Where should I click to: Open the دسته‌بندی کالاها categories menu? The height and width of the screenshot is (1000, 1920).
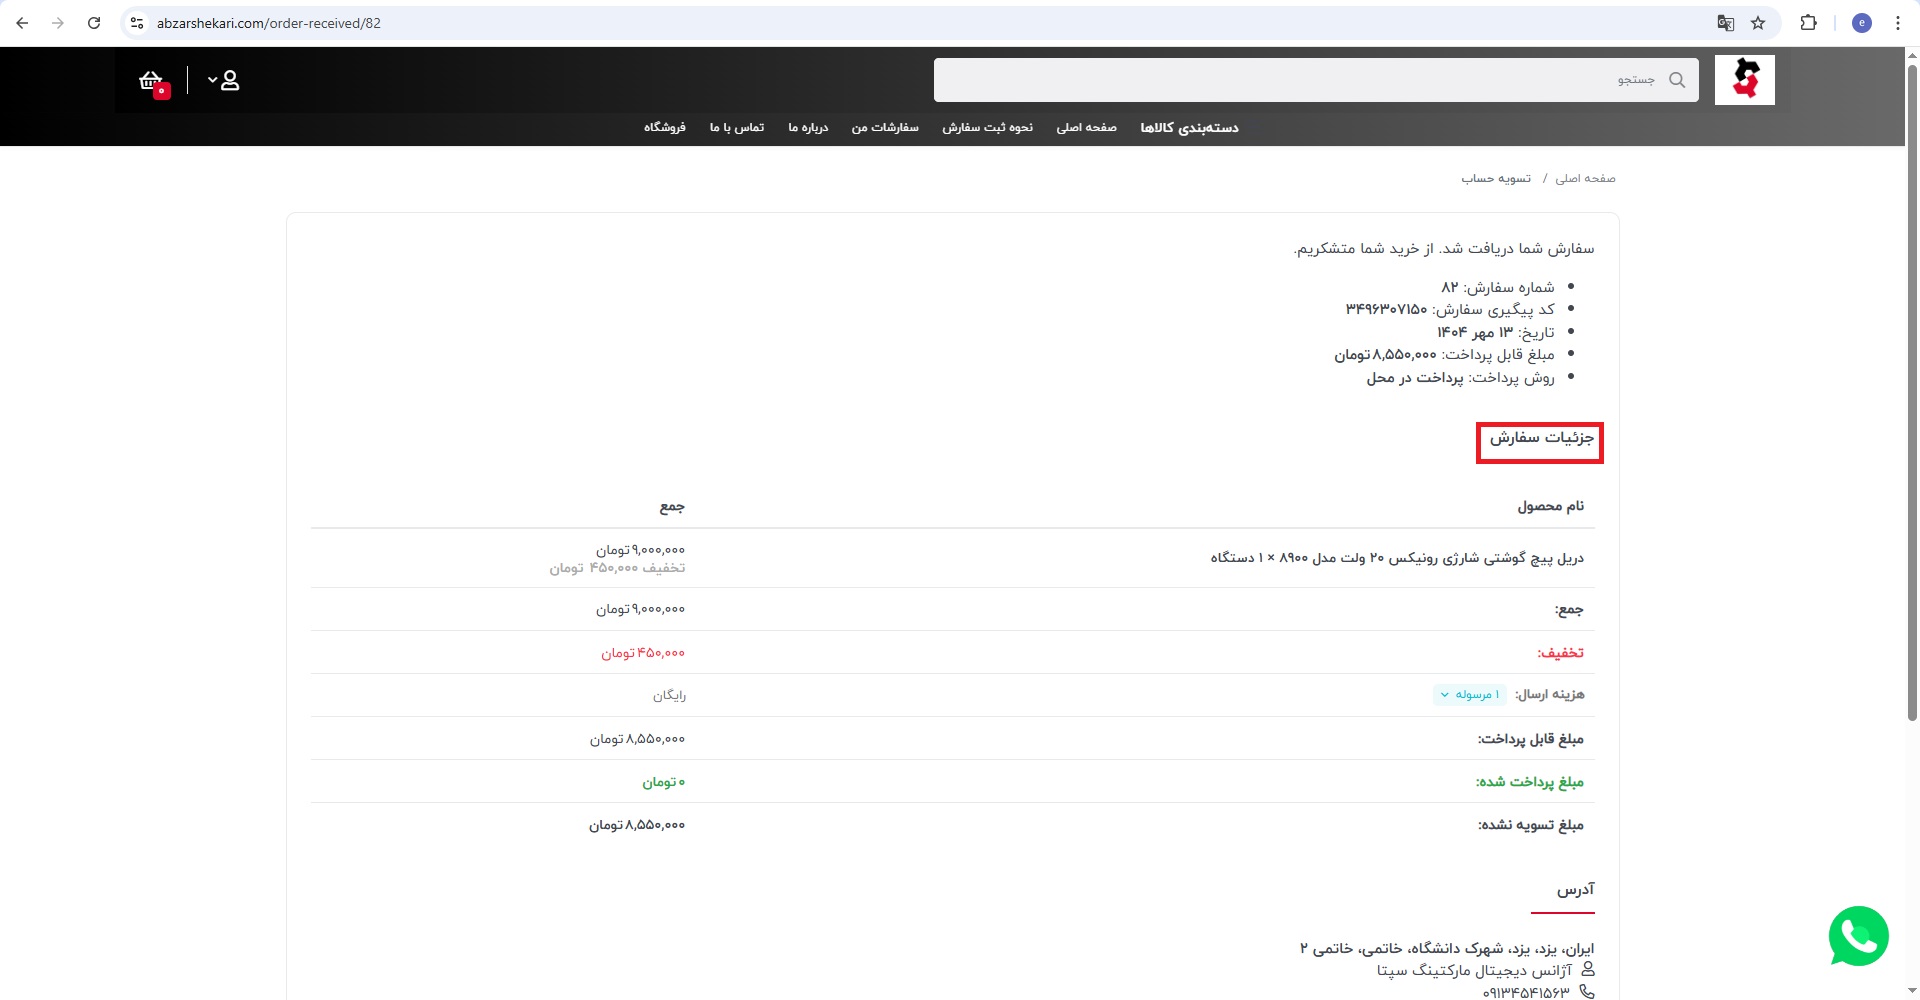coord(1189,128)
